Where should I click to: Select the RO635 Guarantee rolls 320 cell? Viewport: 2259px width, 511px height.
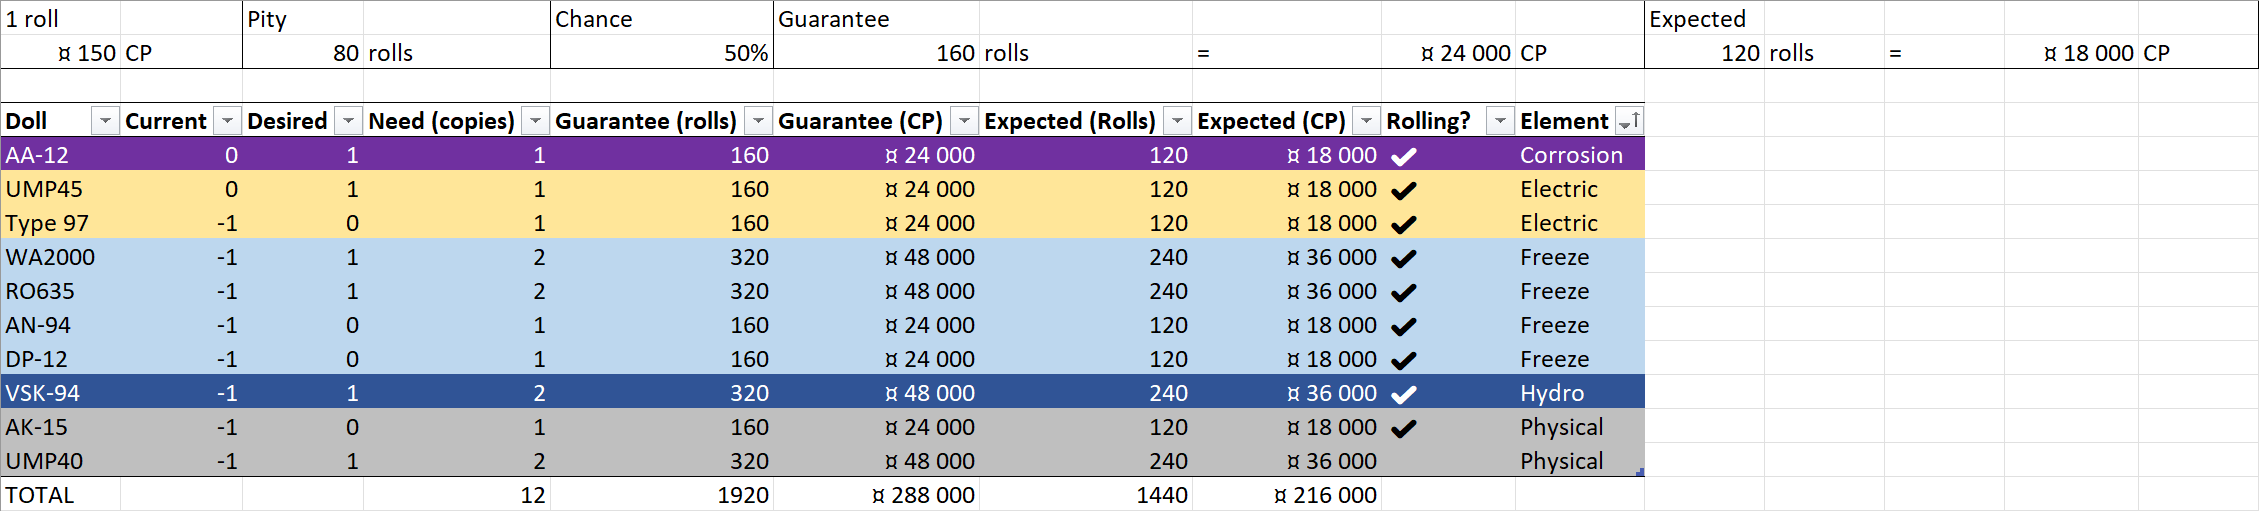662,291
